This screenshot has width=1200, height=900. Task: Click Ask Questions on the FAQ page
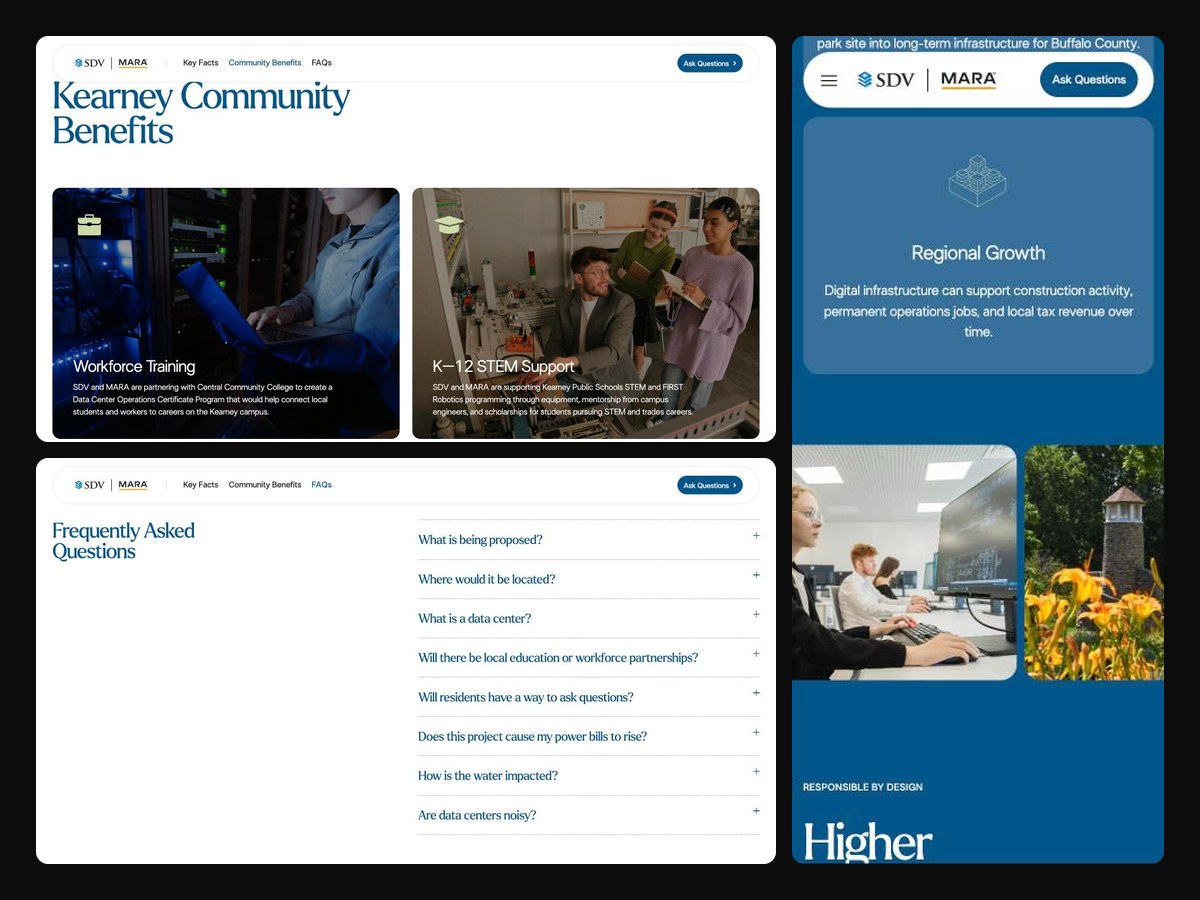click(710, 485)
